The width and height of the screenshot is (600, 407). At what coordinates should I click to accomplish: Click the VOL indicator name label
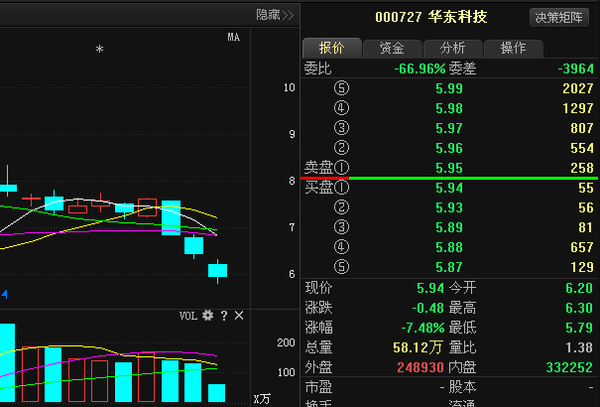(x=188, y=316)
